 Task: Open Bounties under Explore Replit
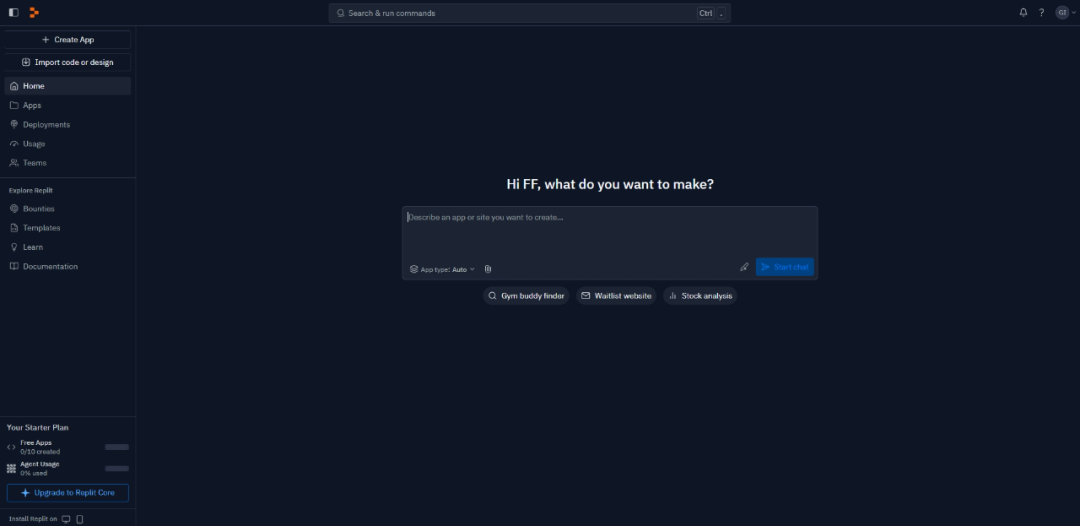(68, 209)
